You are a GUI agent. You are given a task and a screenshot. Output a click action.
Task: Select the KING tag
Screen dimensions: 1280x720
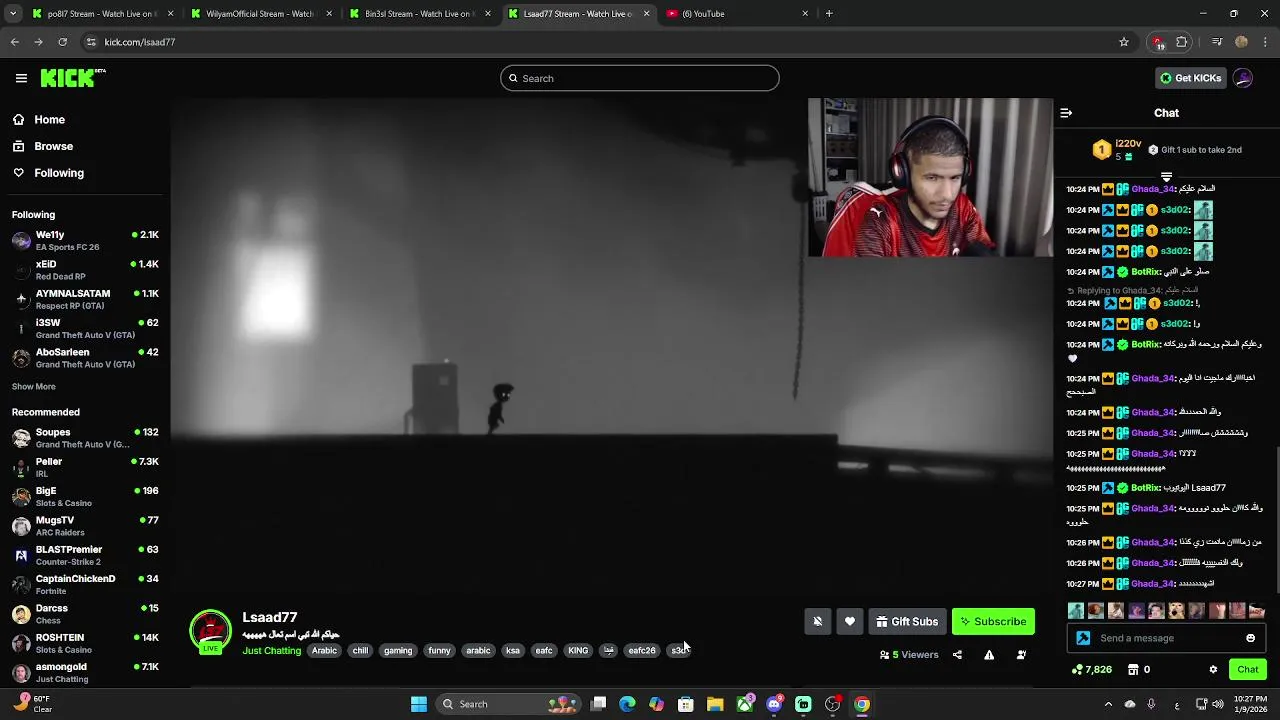(x=578, y=651)
